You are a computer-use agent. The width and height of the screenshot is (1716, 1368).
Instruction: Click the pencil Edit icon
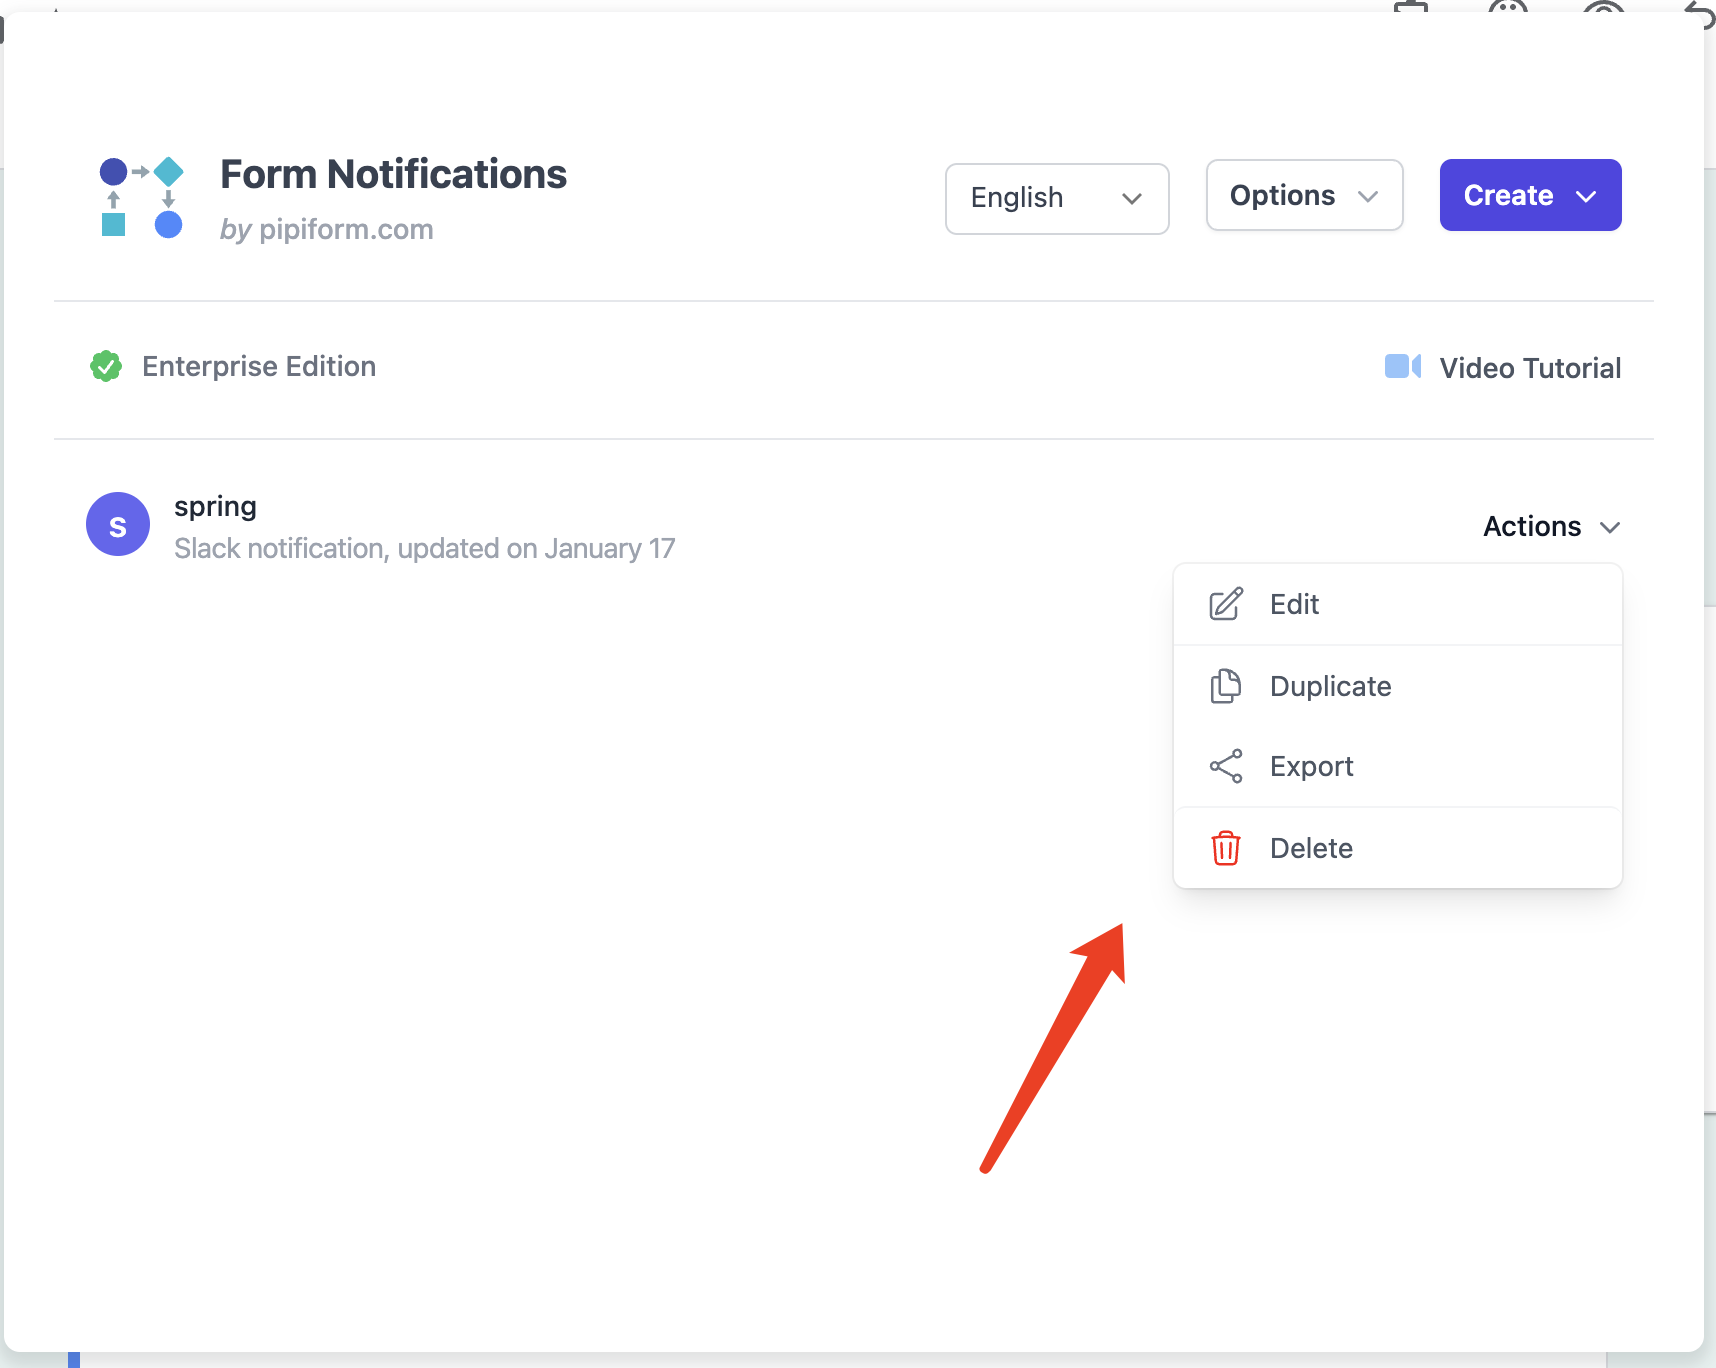click(1226, 604)
